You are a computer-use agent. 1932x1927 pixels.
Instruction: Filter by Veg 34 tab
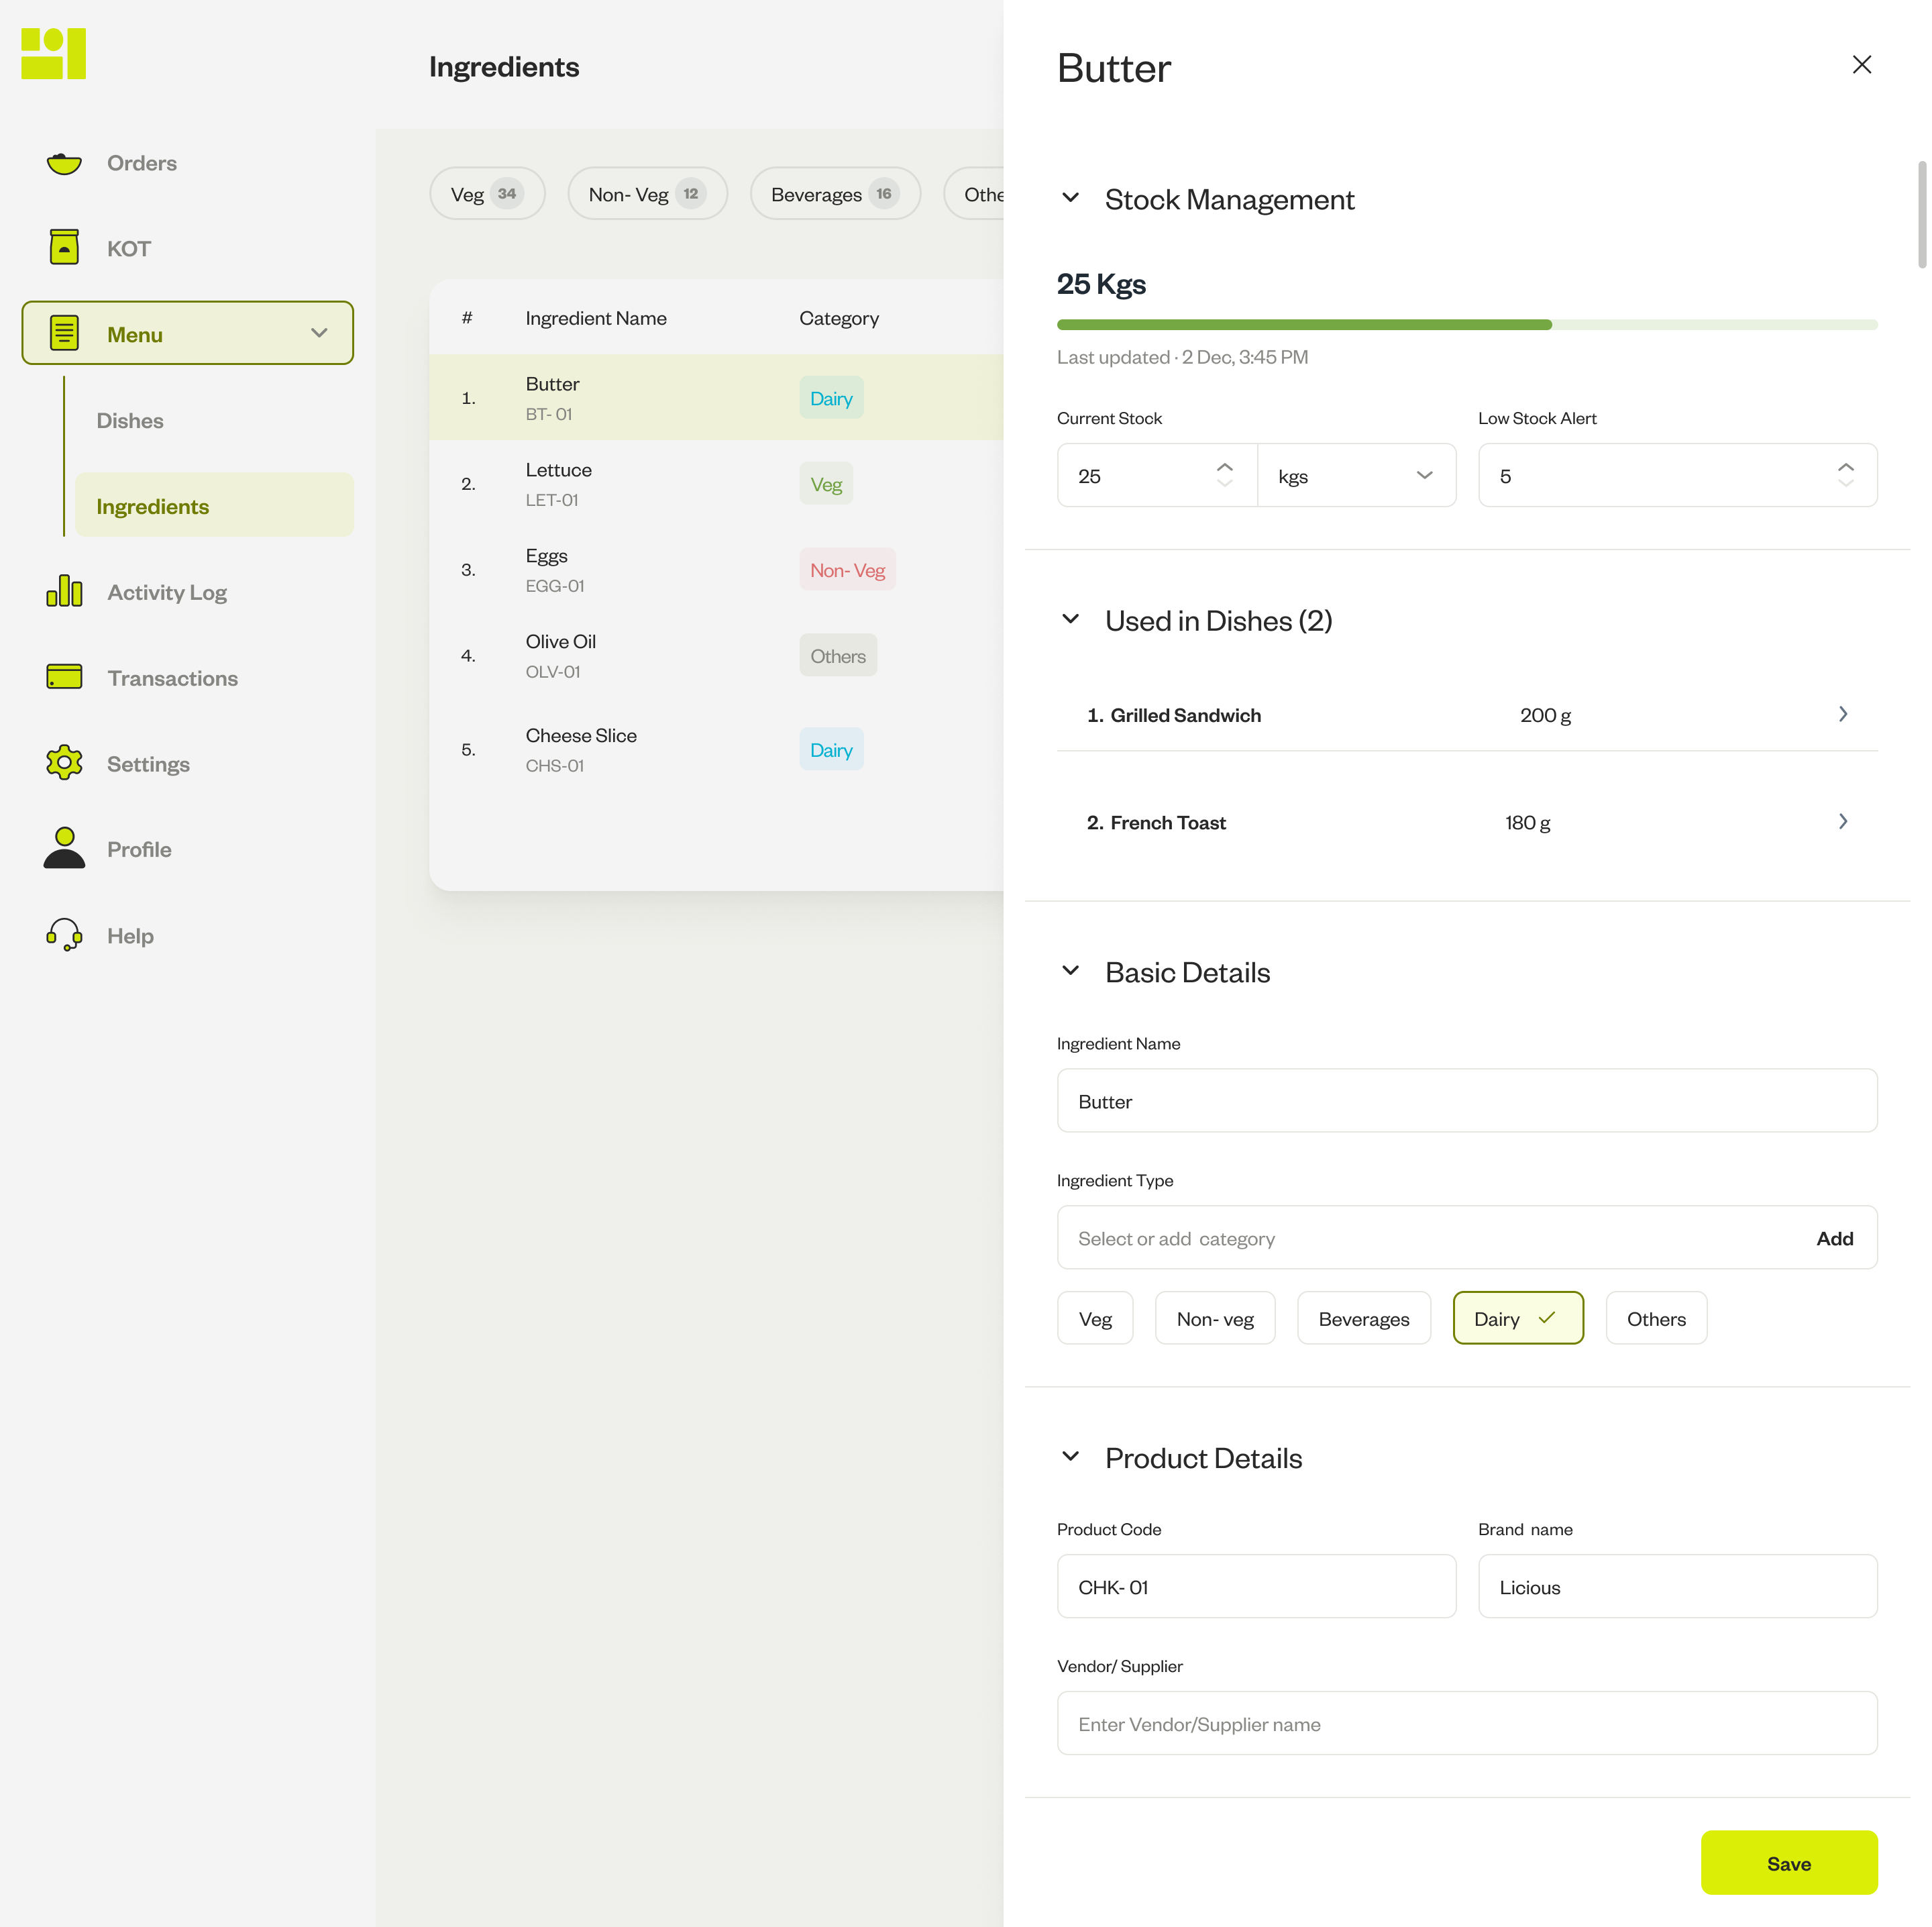click(x=487, y=194)
